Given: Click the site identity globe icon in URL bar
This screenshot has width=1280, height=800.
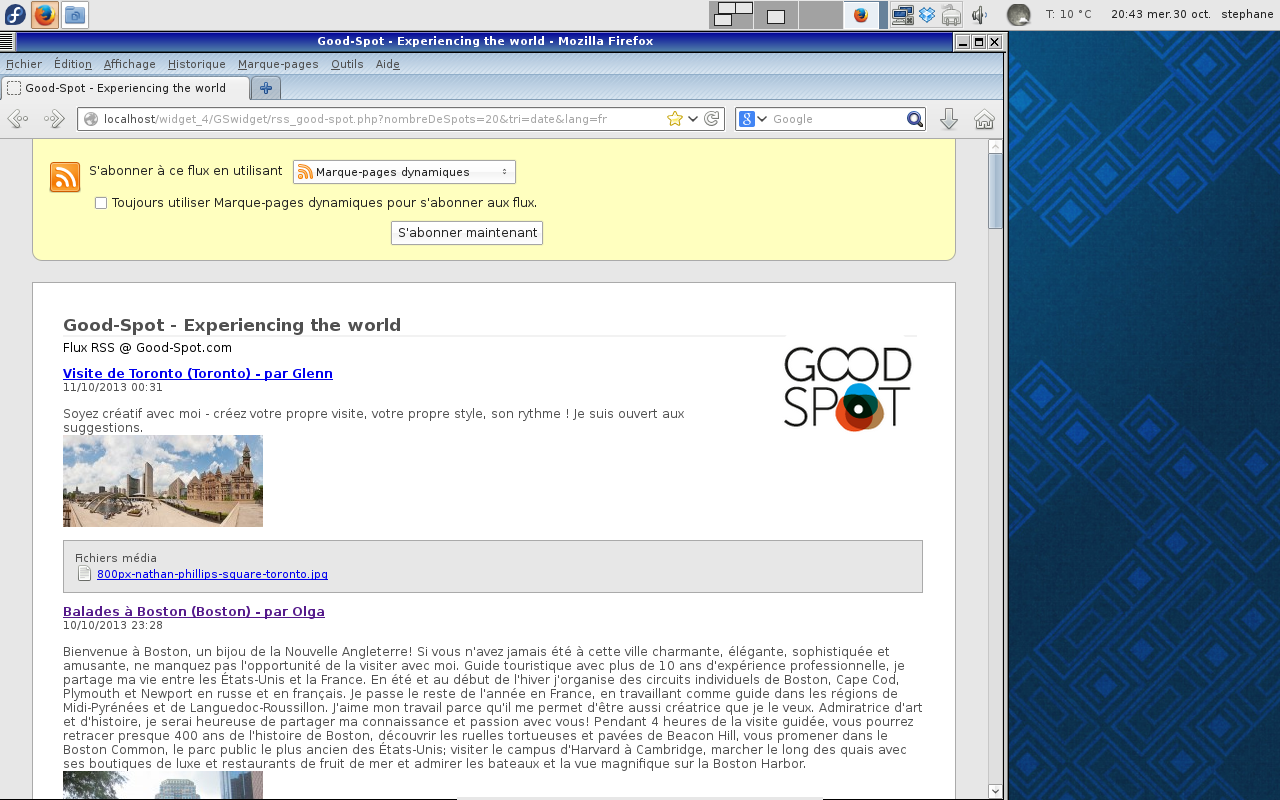Looking at the screenshot, I should tap(91, 119).
